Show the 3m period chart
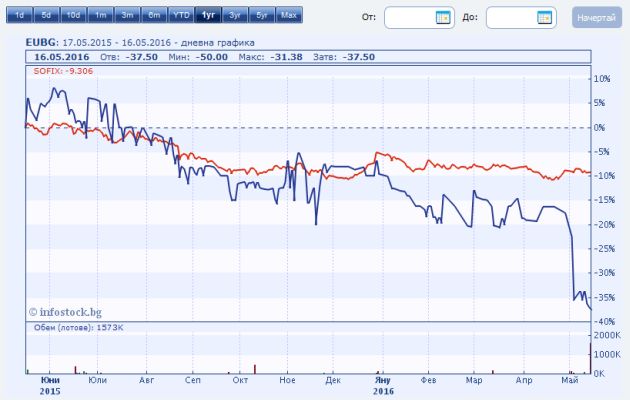Screen dimensions: 630x400 (x=127, y=16)
